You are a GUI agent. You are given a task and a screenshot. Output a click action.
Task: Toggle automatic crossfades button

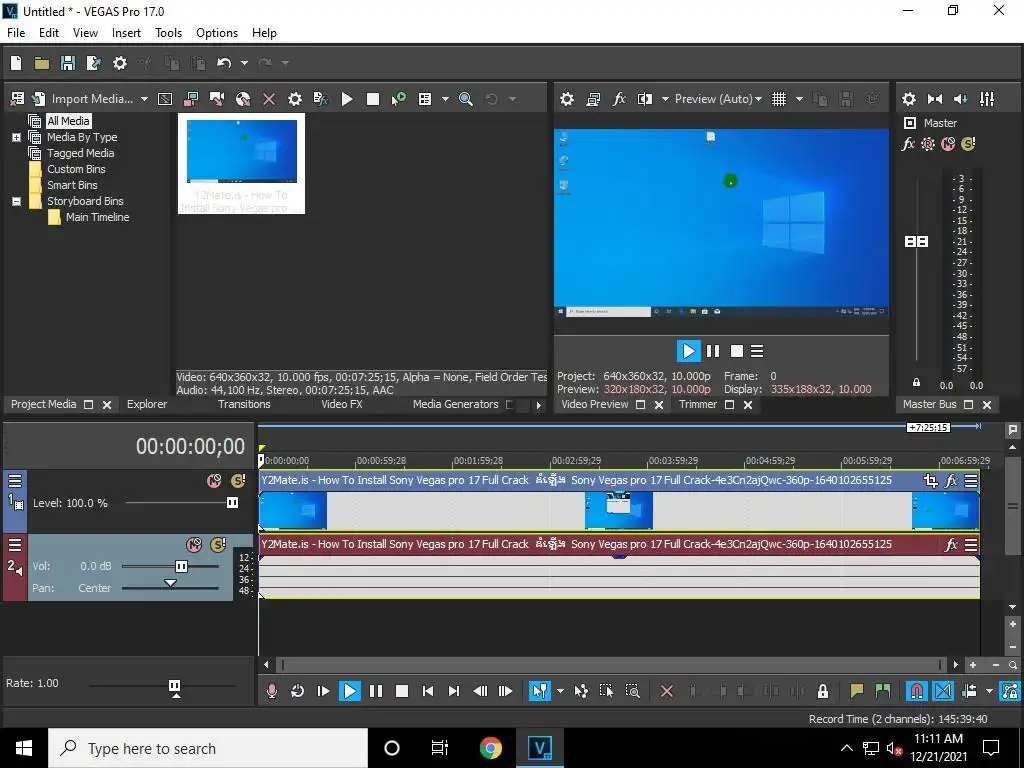(942, 691)
